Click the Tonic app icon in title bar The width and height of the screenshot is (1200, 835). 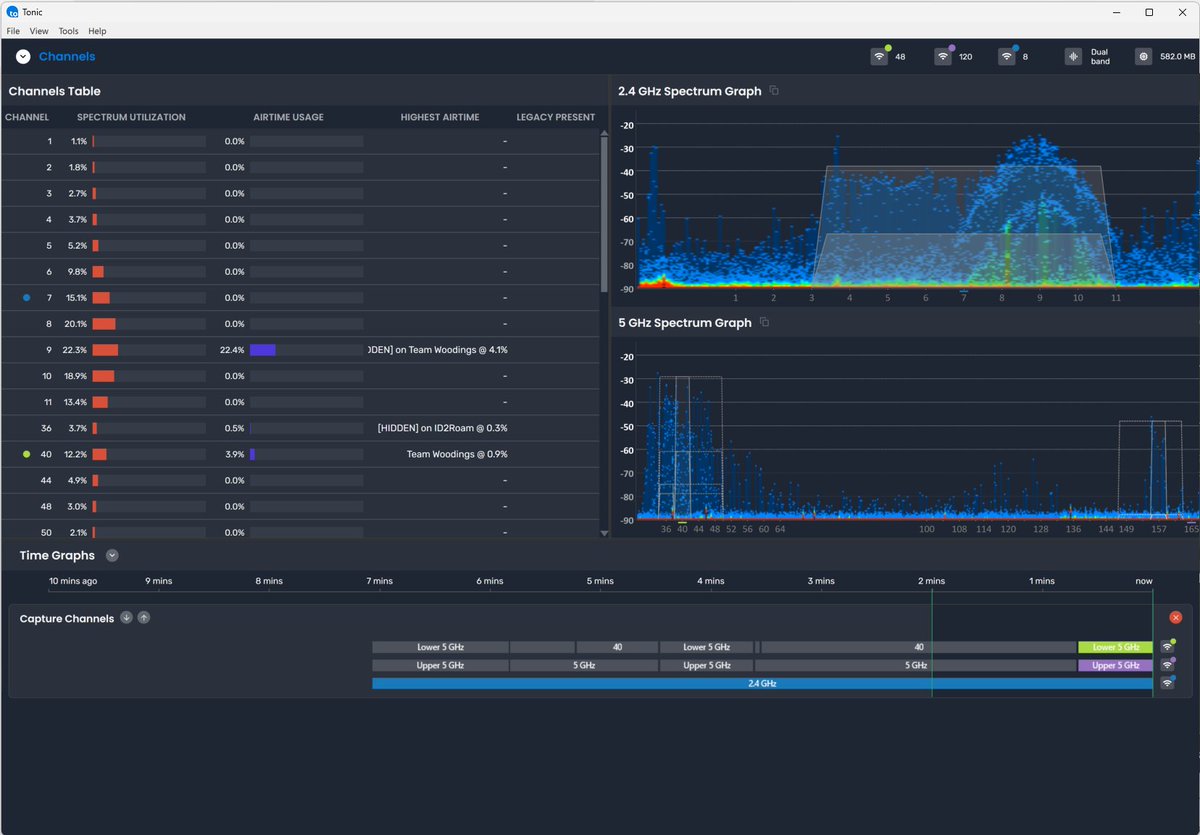(x=10, y=11)
